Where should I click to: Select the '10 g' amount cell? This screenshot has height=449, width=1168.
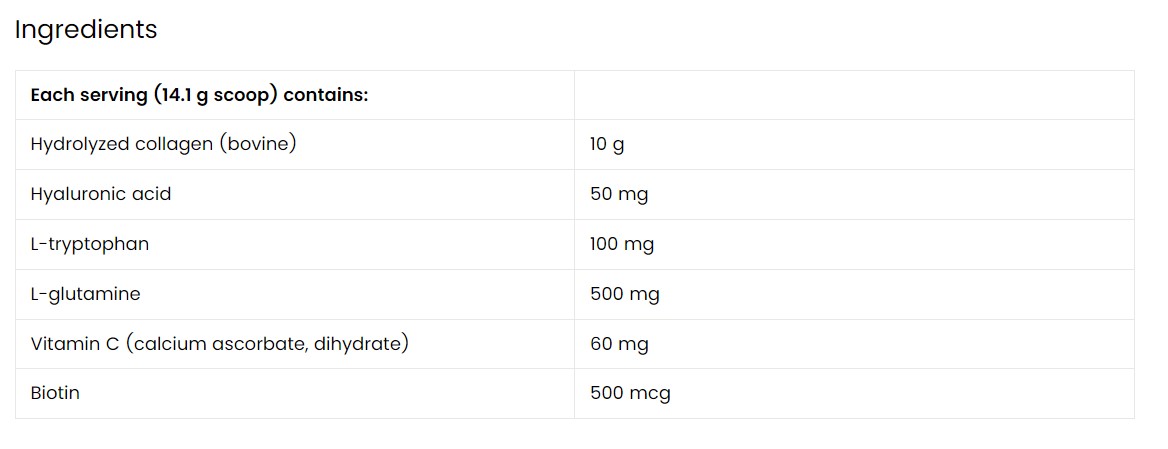click(x=607, y=145)
